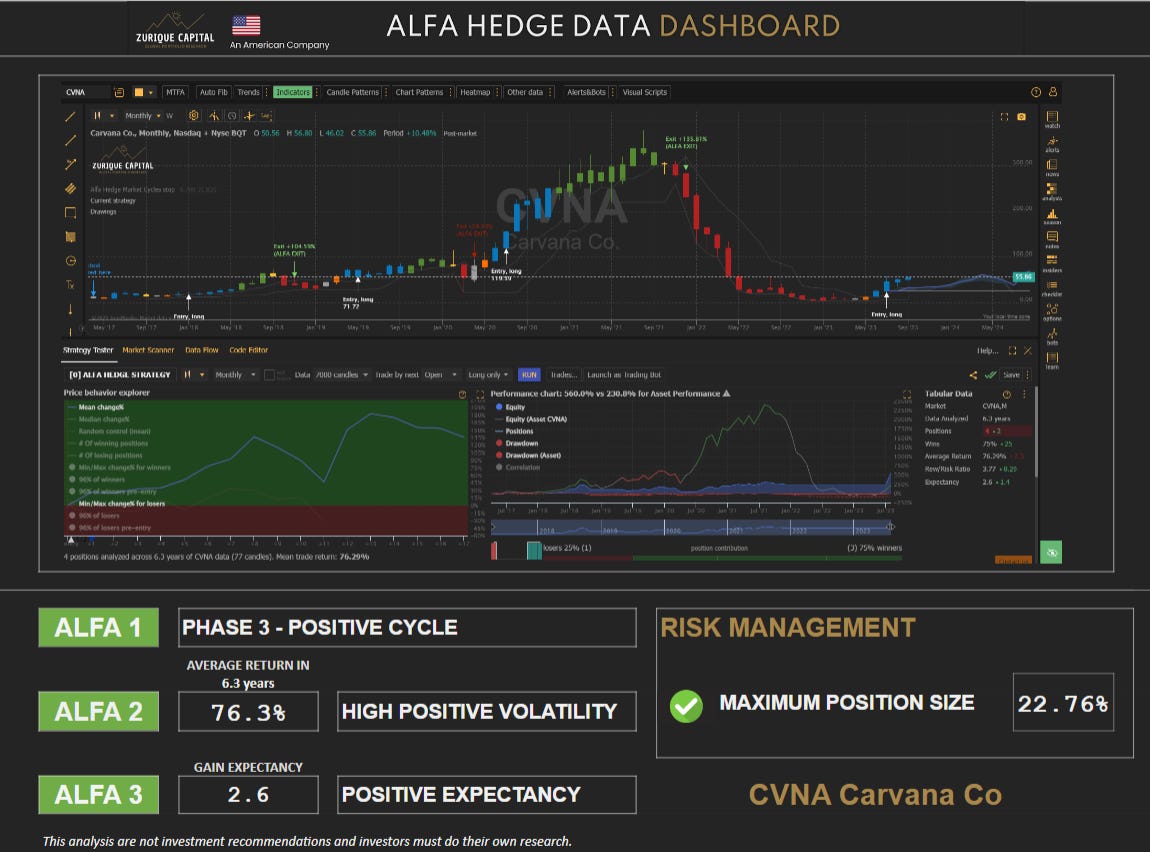This screenshot has width=1150, height=852.
Task: Open the checklist sidebar icon
Action: pos(1052,288)
